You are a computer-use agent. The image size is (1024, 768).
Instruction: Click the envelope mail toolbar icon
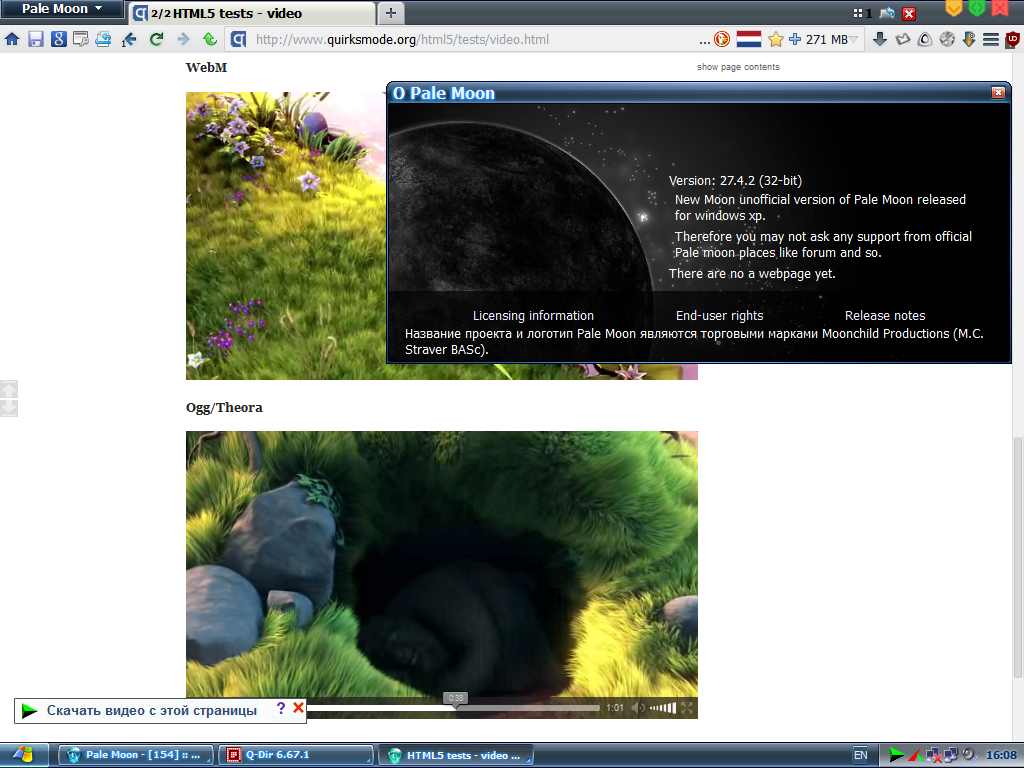pos(903,39)
